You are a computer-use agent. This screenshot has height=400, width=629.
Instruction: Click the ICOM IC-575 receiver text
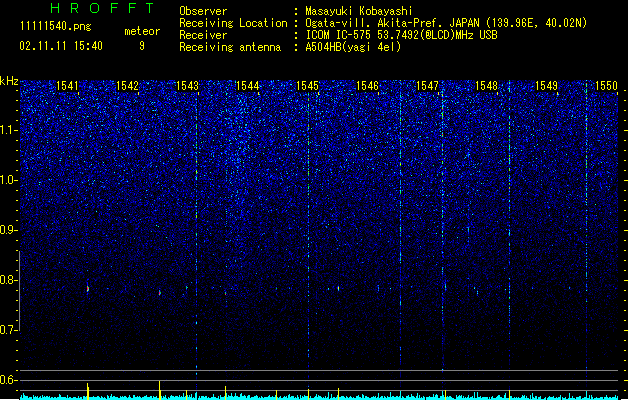(x=401, y=35)
